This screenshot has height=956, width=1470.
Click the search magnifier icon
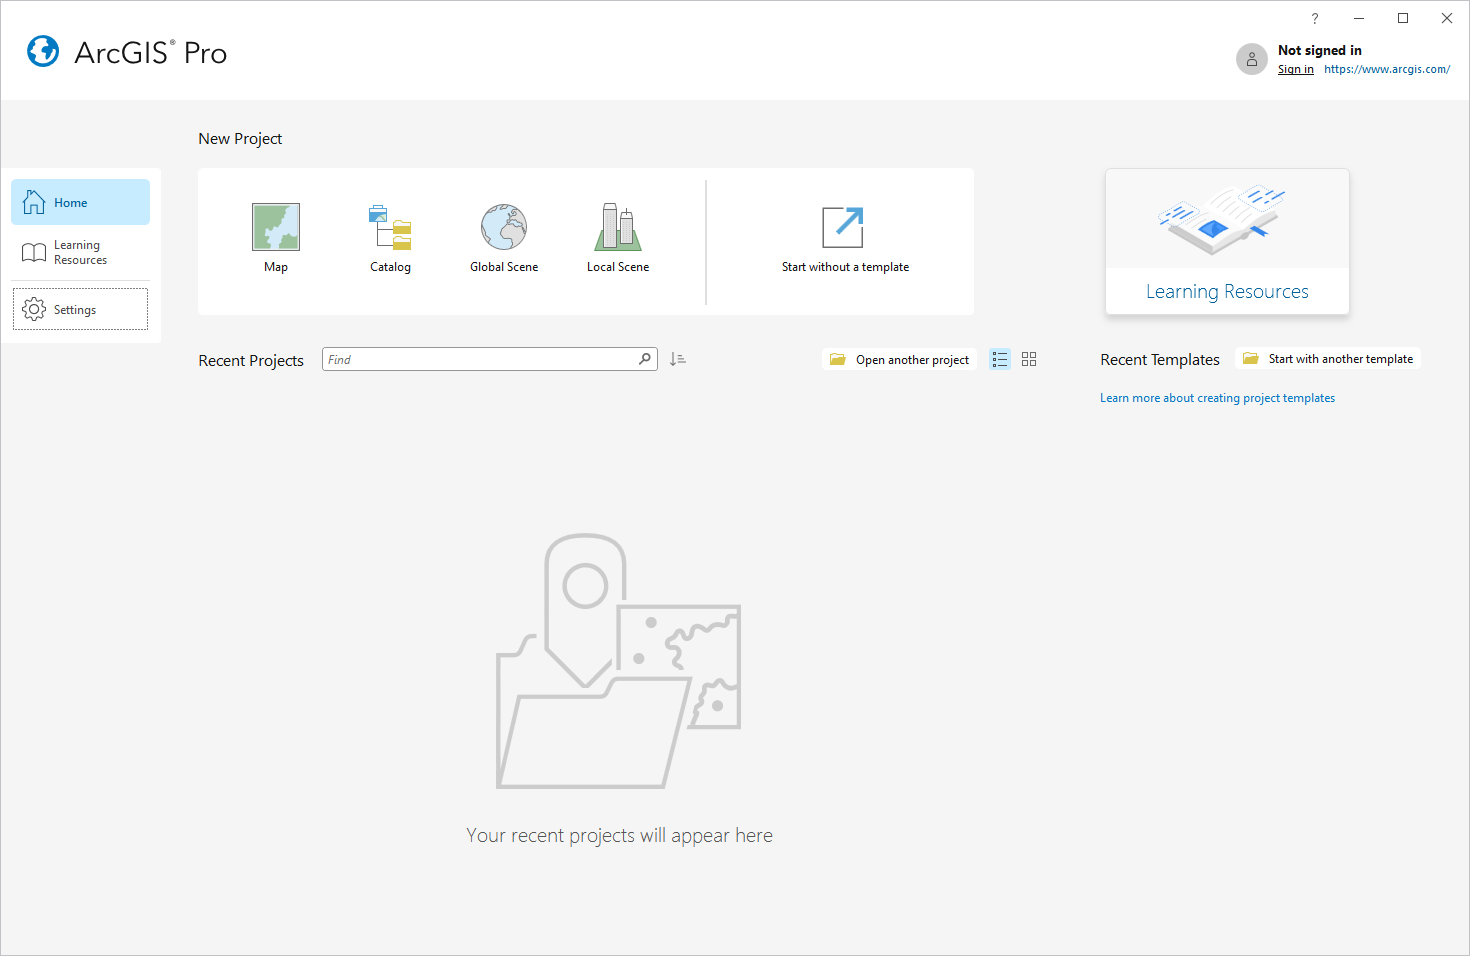645,359
